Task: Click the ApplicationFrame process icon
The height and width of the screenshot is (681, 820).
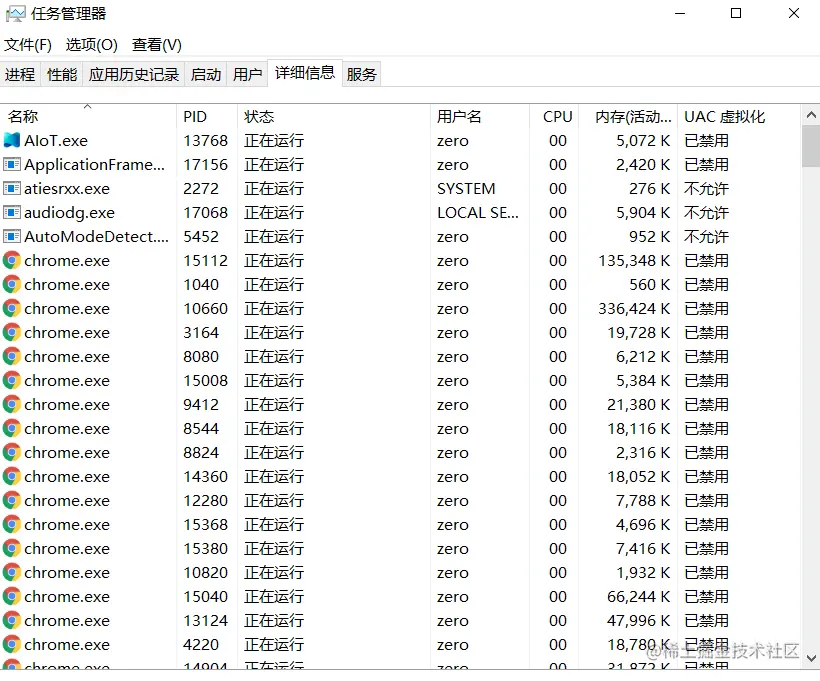Action: point(12,164)
